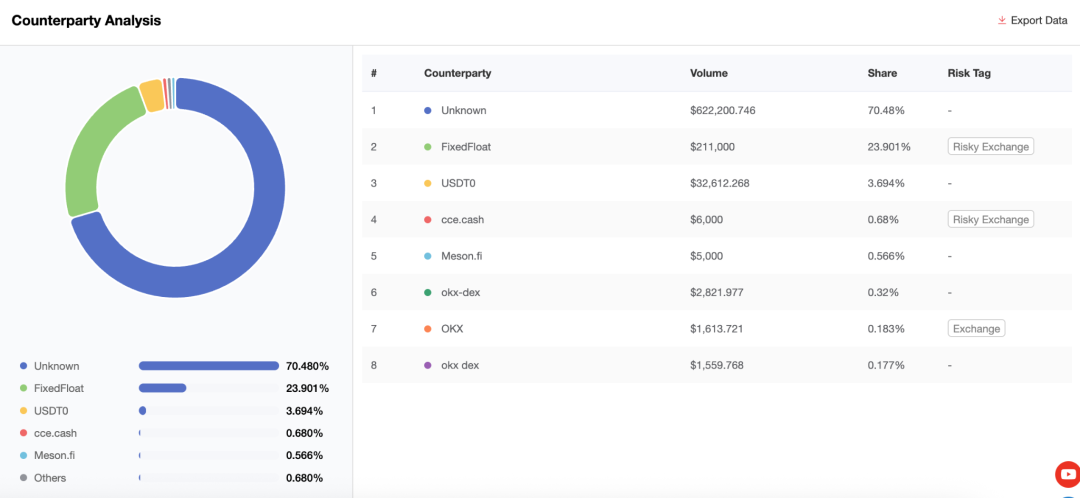Select the USDT0 table row
Viewport: 1080px width, 498px height.
click(716, 183)
